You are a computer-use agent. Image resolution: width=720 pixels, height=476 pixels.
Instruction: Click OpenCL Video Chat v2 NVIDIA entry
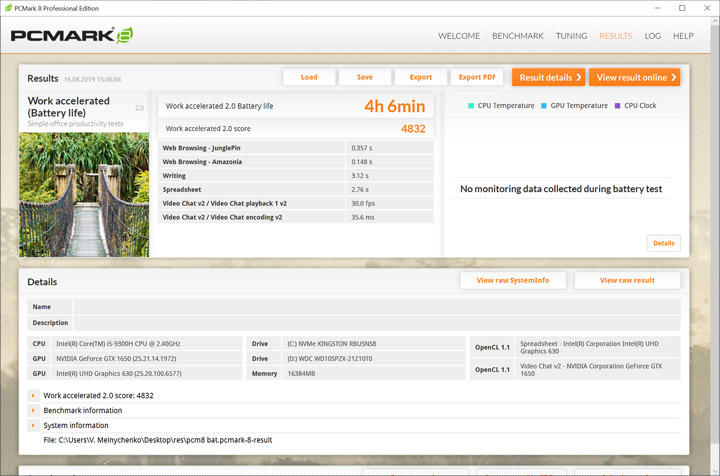pyautogui.click(x=597, y=370)
